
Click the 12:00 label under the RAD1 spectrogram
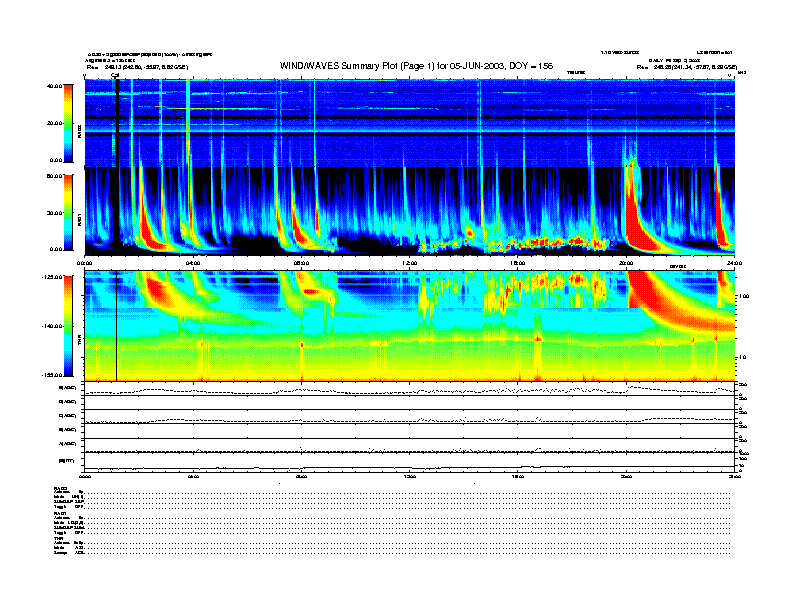pyautogui.click(x=410, y=263)
